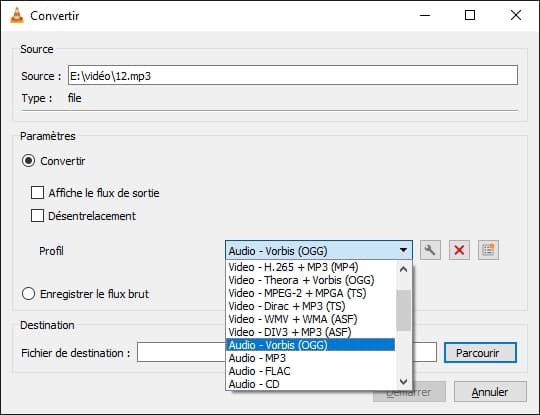Toggle the Désentrelacement checkbox
This screenshot has height=415, width=540.
(x=37, y=216)
